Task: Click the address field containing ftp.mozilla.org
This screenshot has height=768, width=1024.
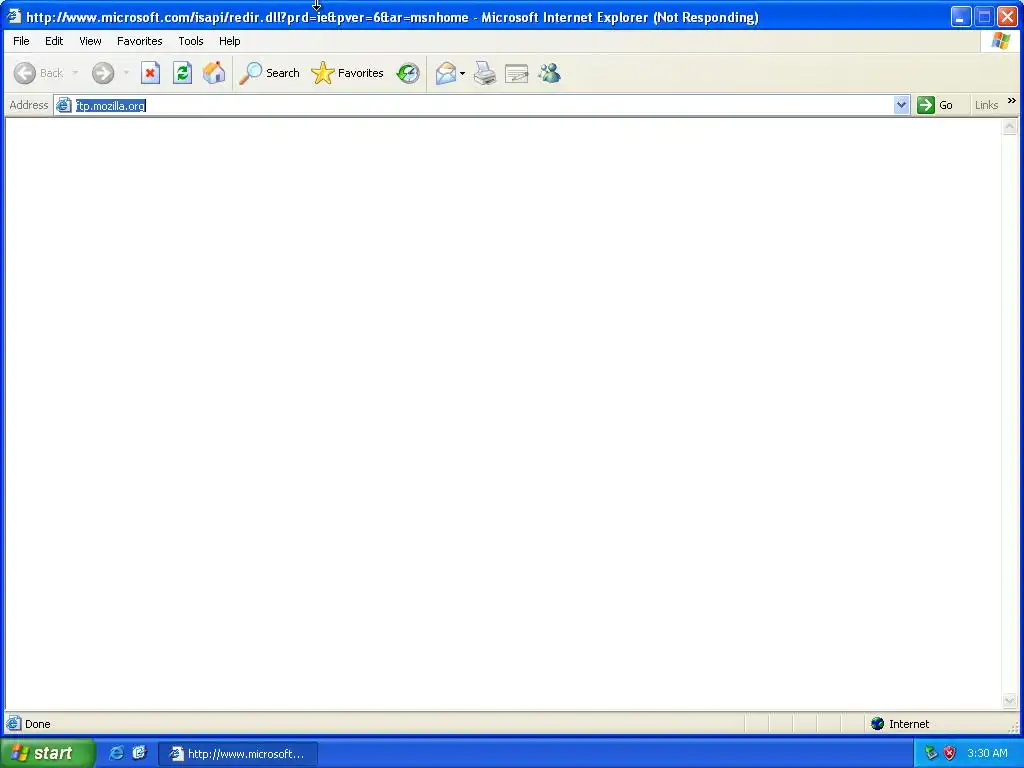Action: [x=483, y=105]
